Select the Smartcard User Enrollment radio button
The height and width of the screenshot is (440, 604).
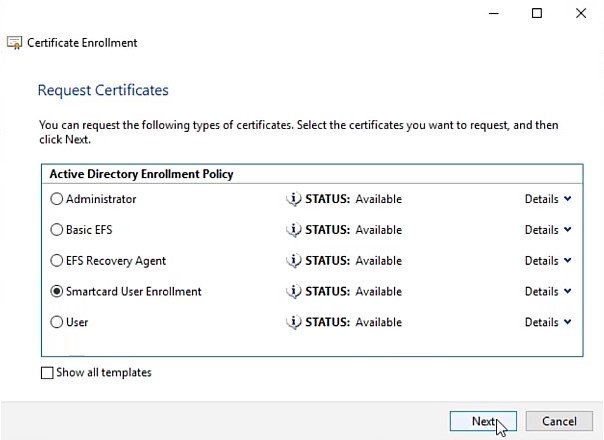56,292
